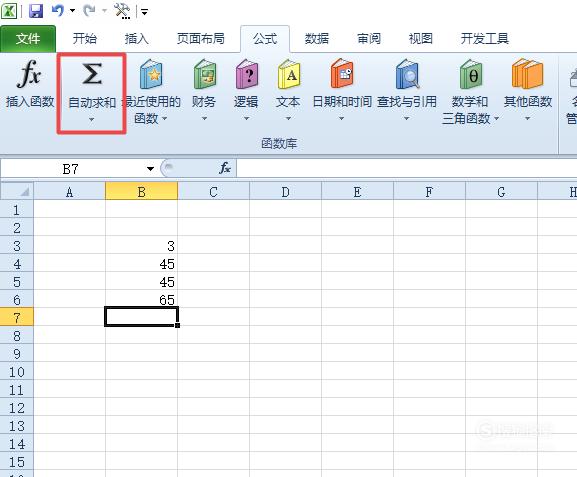Click the Name Box showing B7
The height and width of the screenshot is (477, 577).
tap(71, 169)
